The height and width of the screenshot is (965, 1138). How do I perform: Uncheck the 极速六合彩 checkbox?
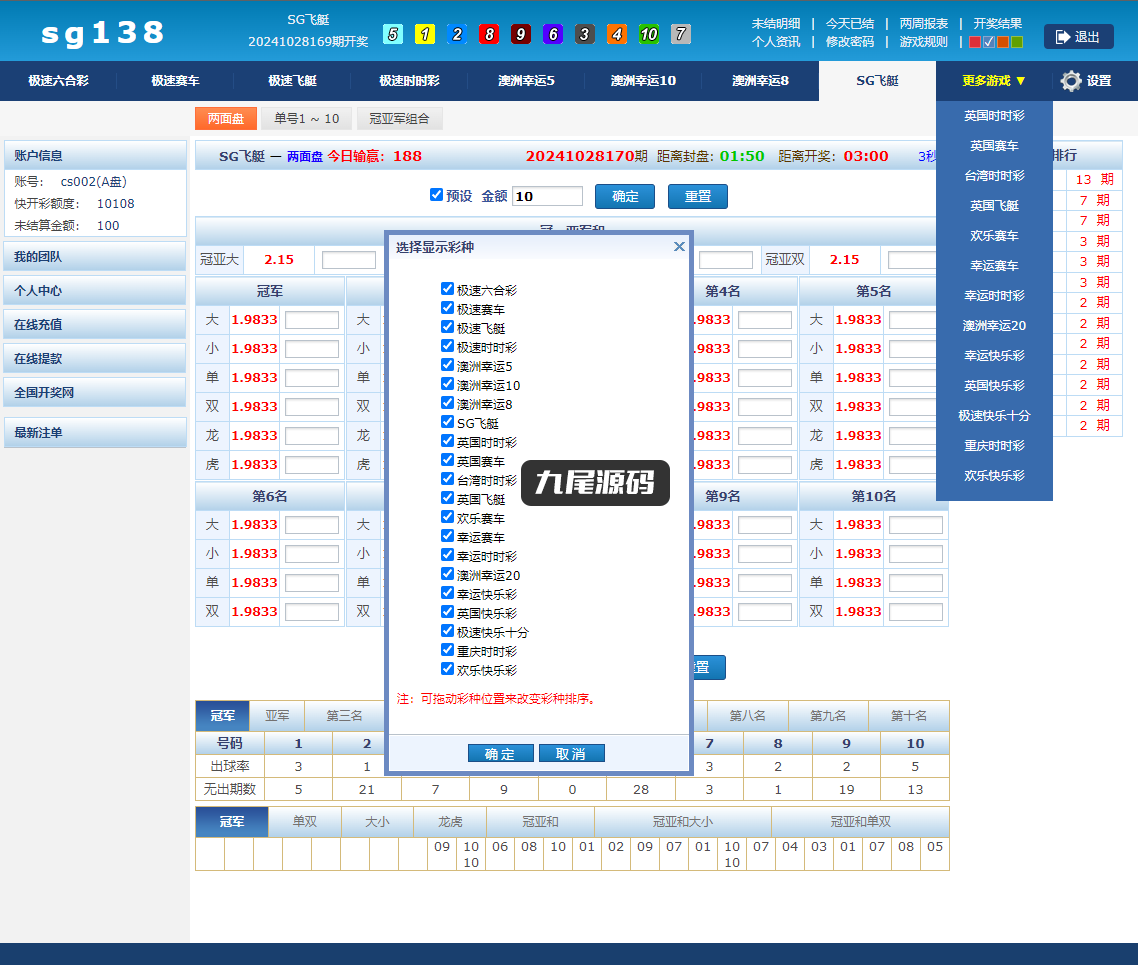coord(448,289)
